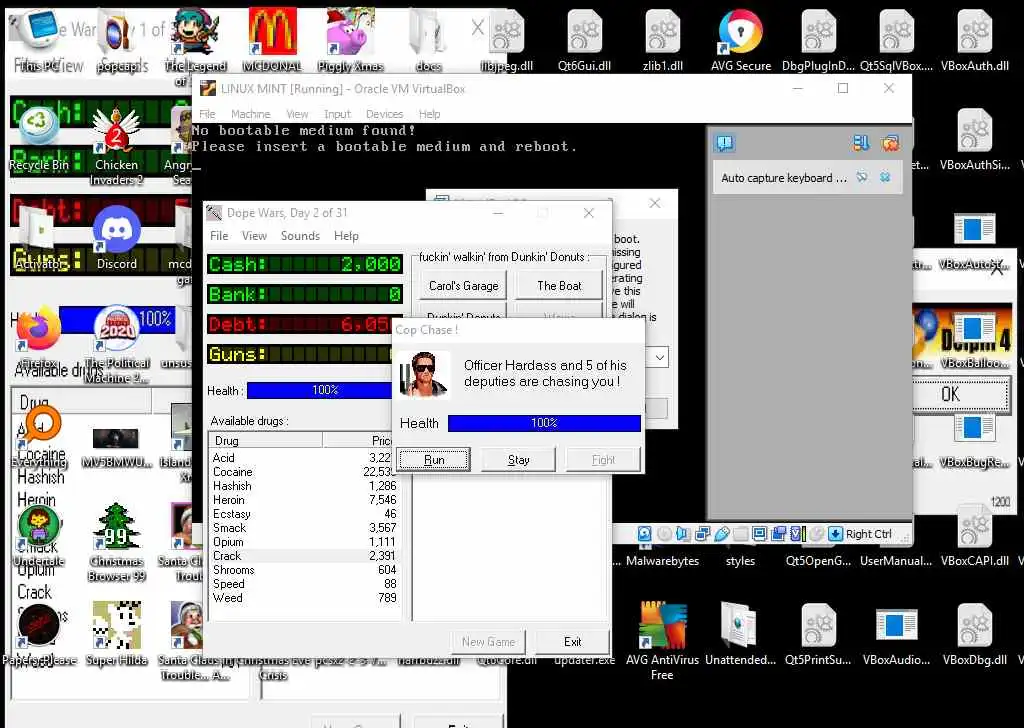Travel to The Boat
The width and height of the screenshot is (1024, 728).
click(559, 285)
